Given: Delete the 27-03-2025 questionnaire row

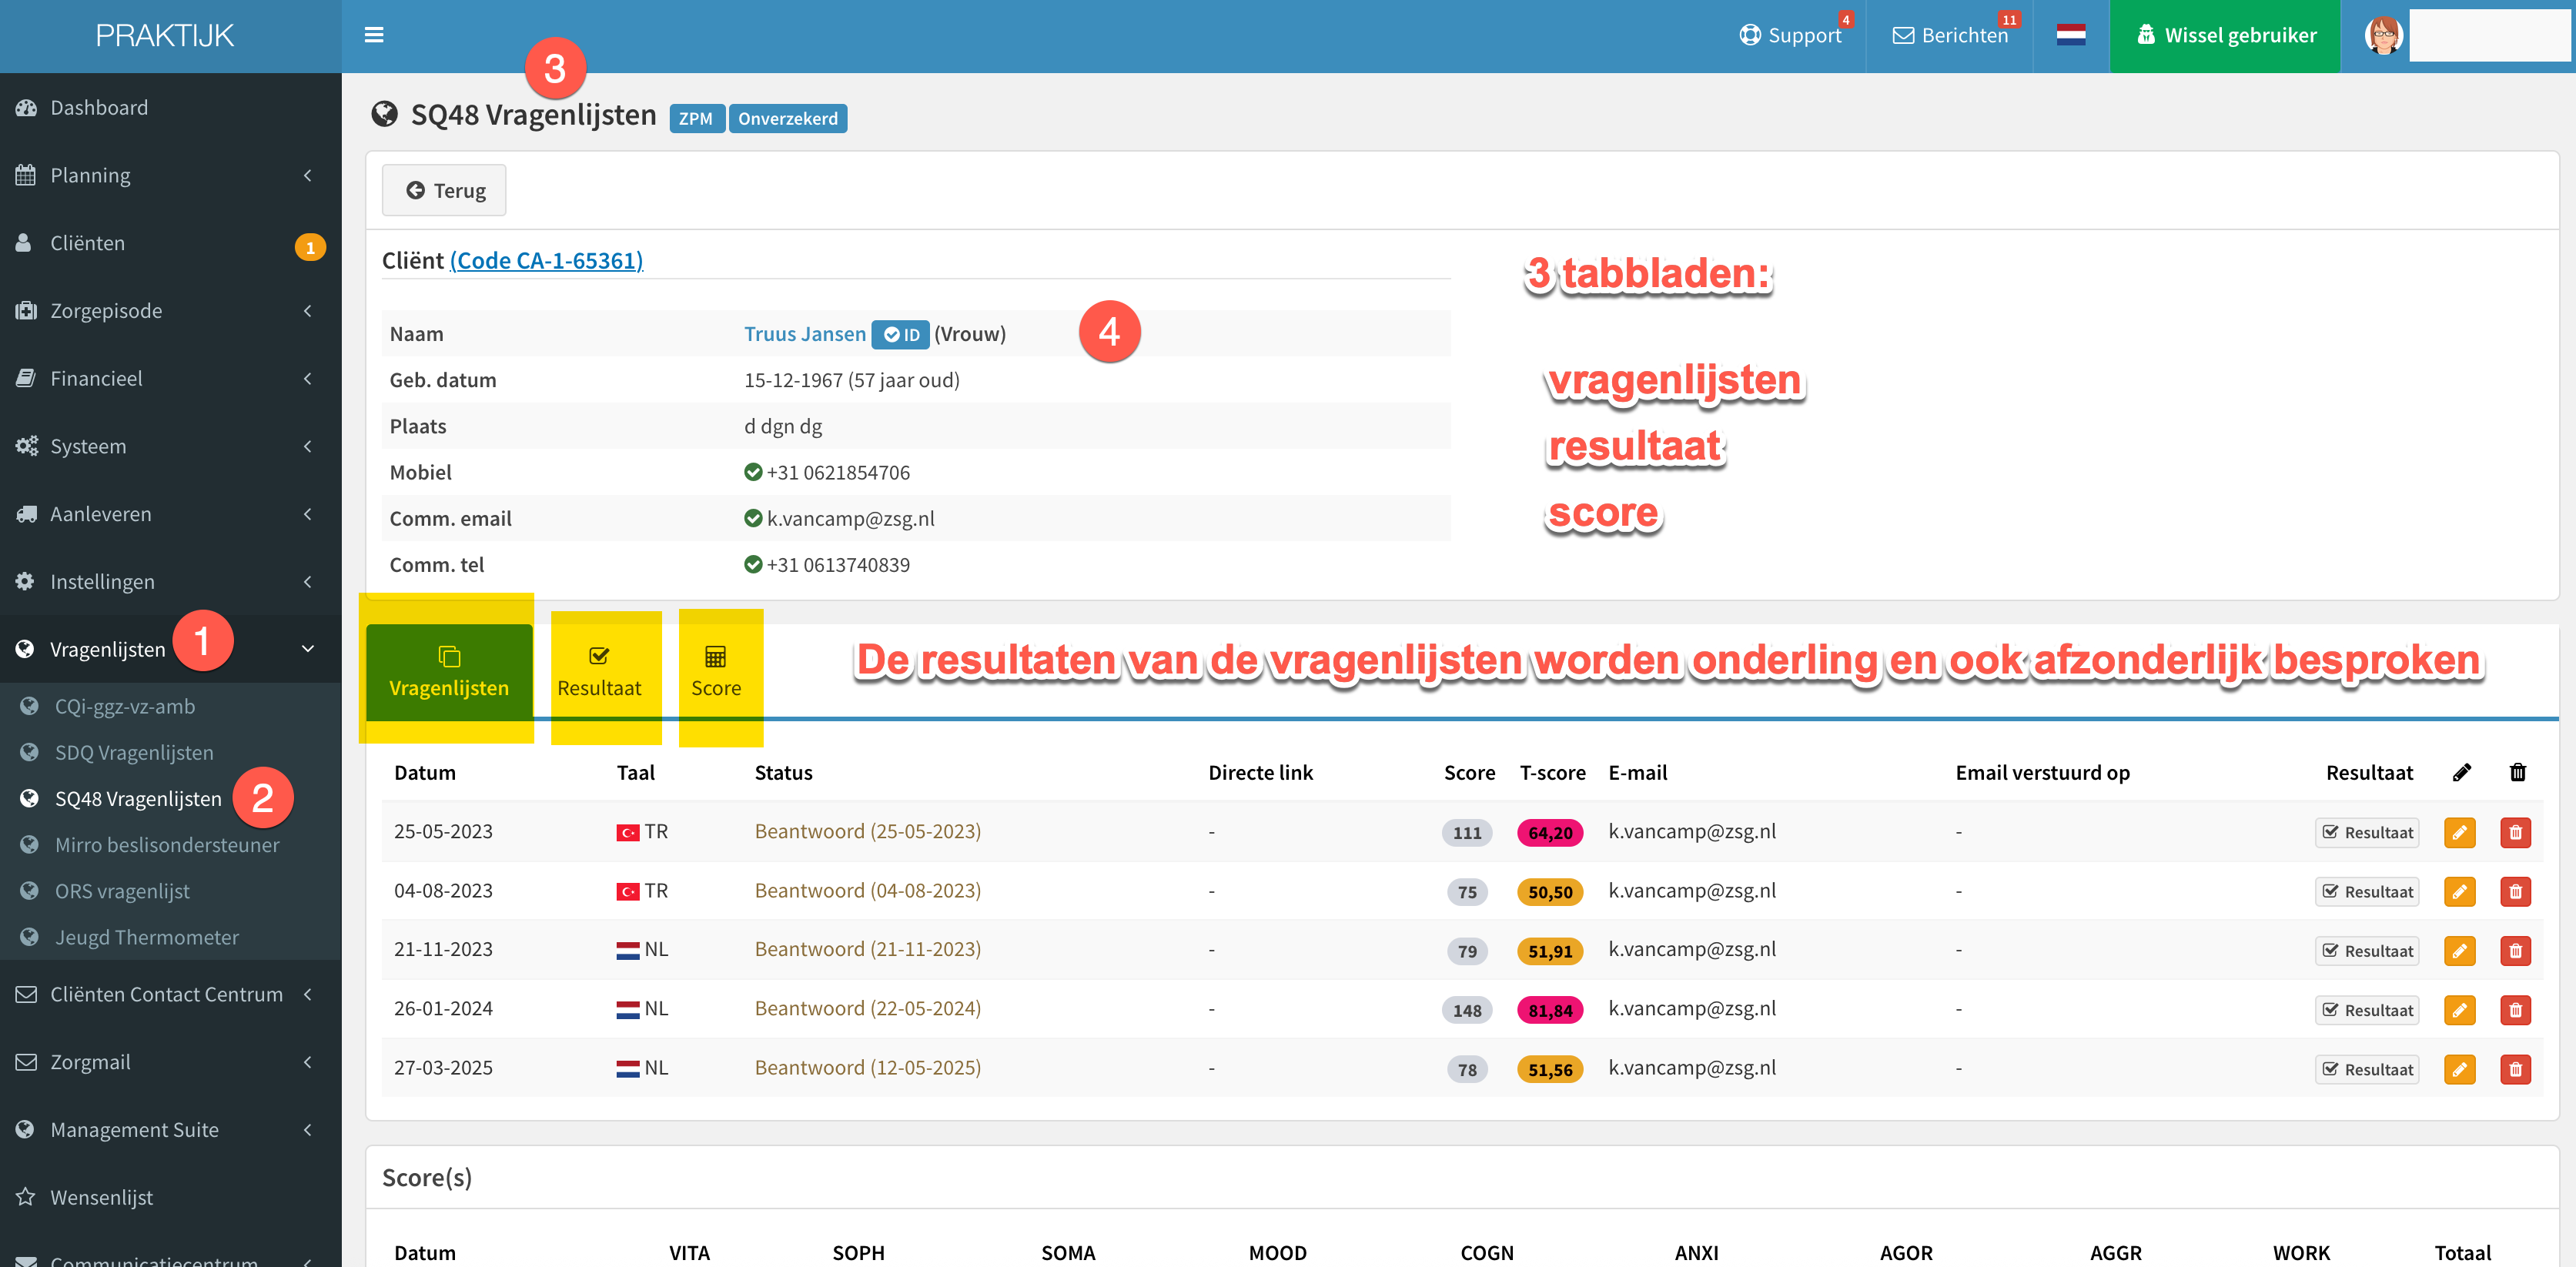Looking at the screenshot, I should pos(2516,1069).
